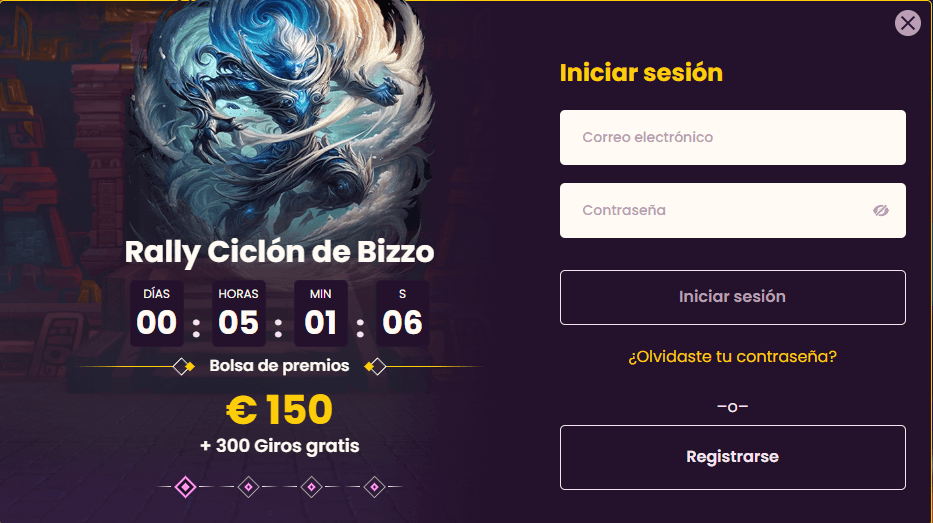The width and height of the screenshot is (933, 523).
Task: Open the Registrarse sign-up button
Action: (732, 457)
